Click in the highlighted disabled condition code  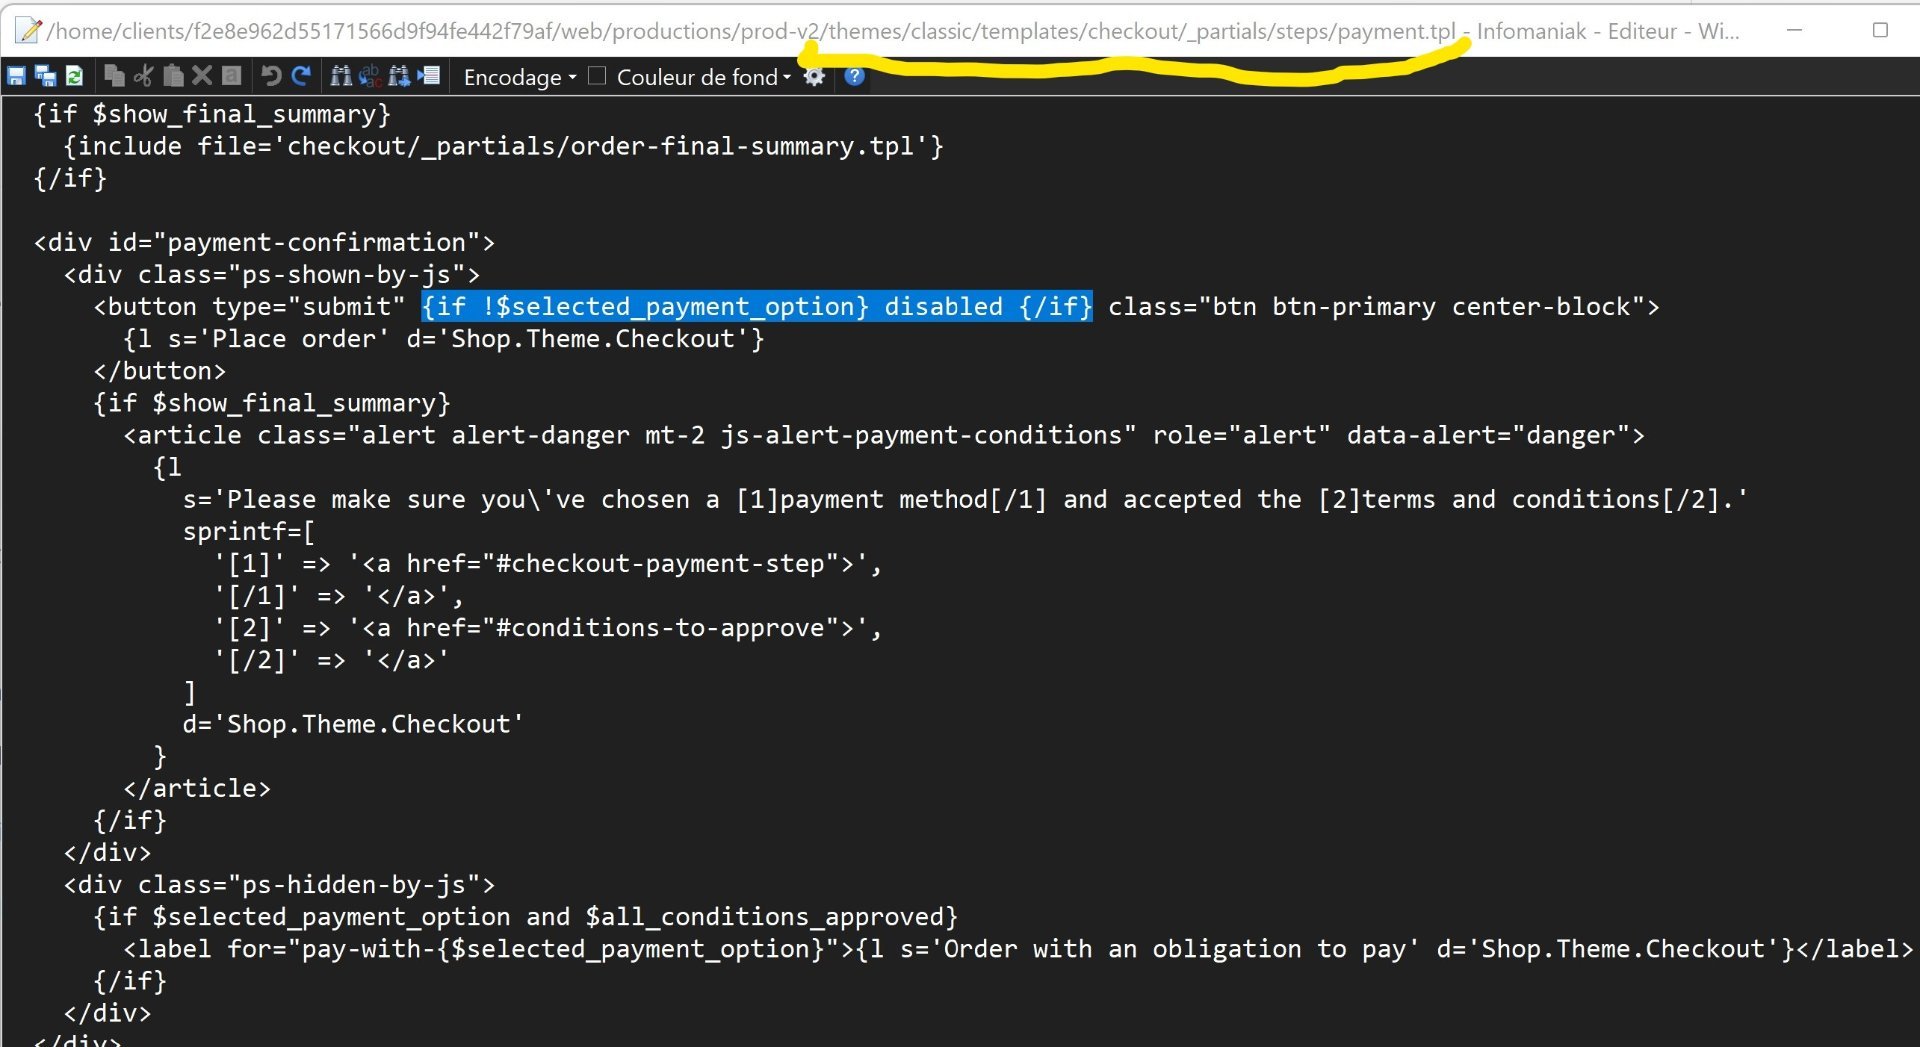pyautogui.click(x=757, y=306)
